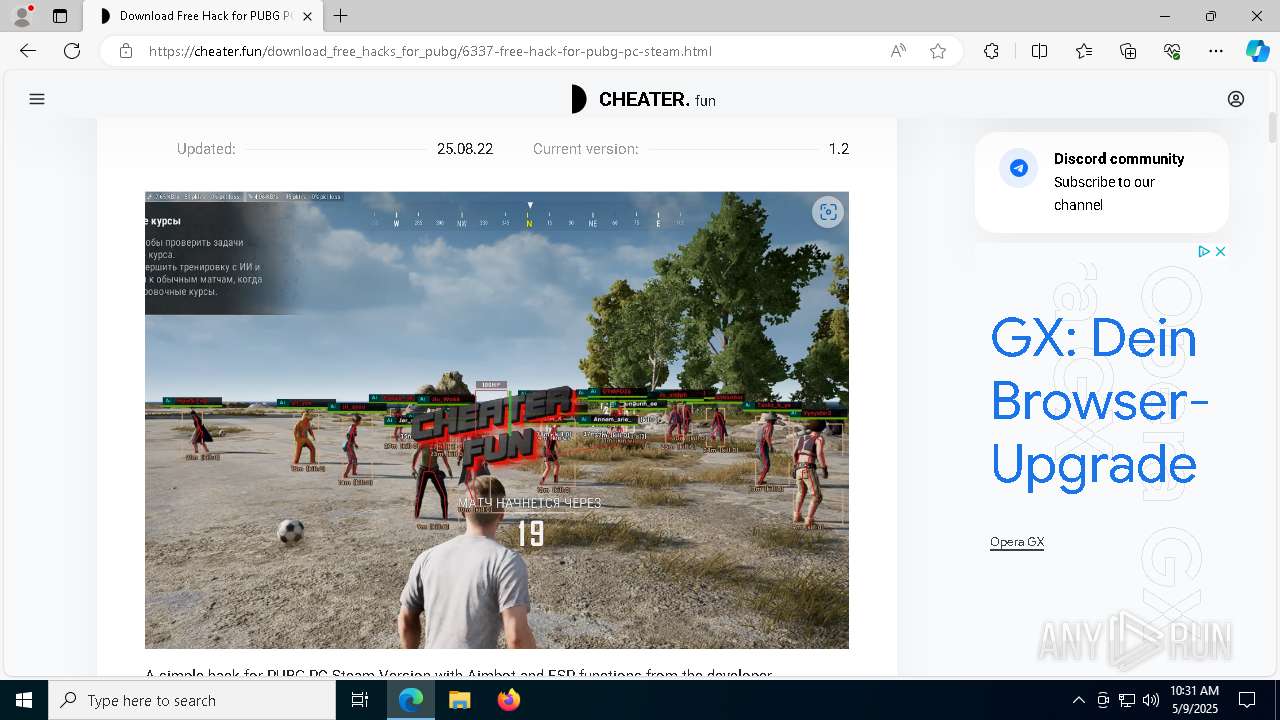Viewport: 1280px width, 720px height.
Task: Click the updated date 25.08.22
Action: tap(465, 149)
